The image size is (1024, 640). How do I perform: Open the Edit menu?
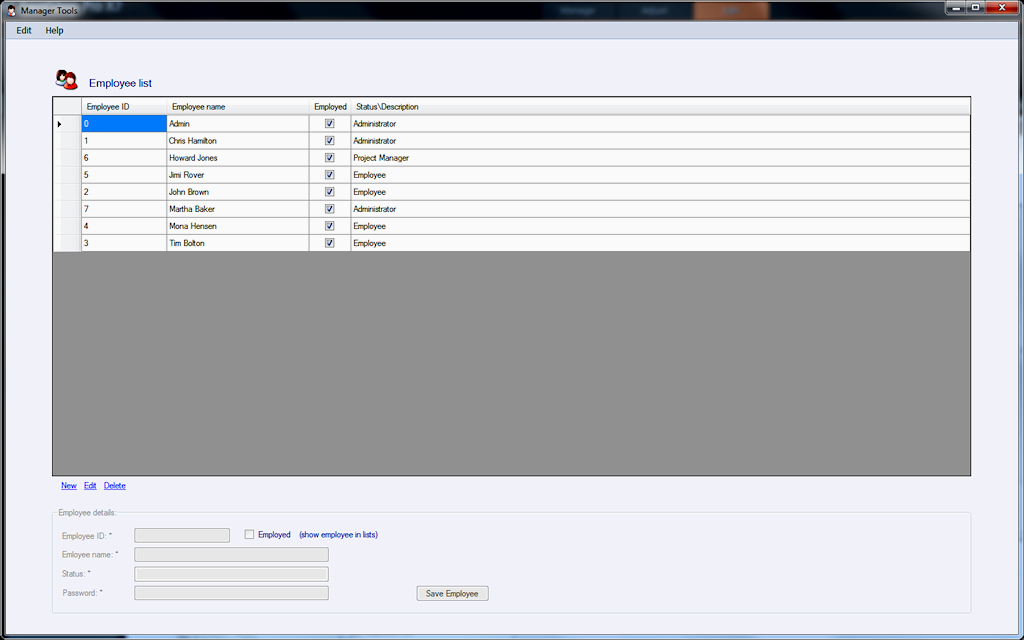coord(24,30)
